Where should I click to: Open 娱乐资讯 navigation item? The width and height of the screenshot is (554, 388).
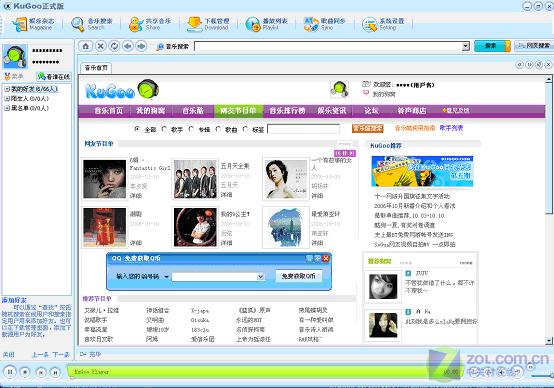331,111
